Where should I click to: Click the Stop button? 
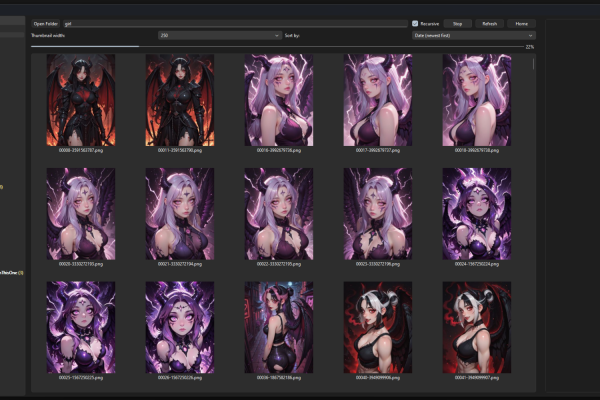pyautogui.click(x=457, y=24)
